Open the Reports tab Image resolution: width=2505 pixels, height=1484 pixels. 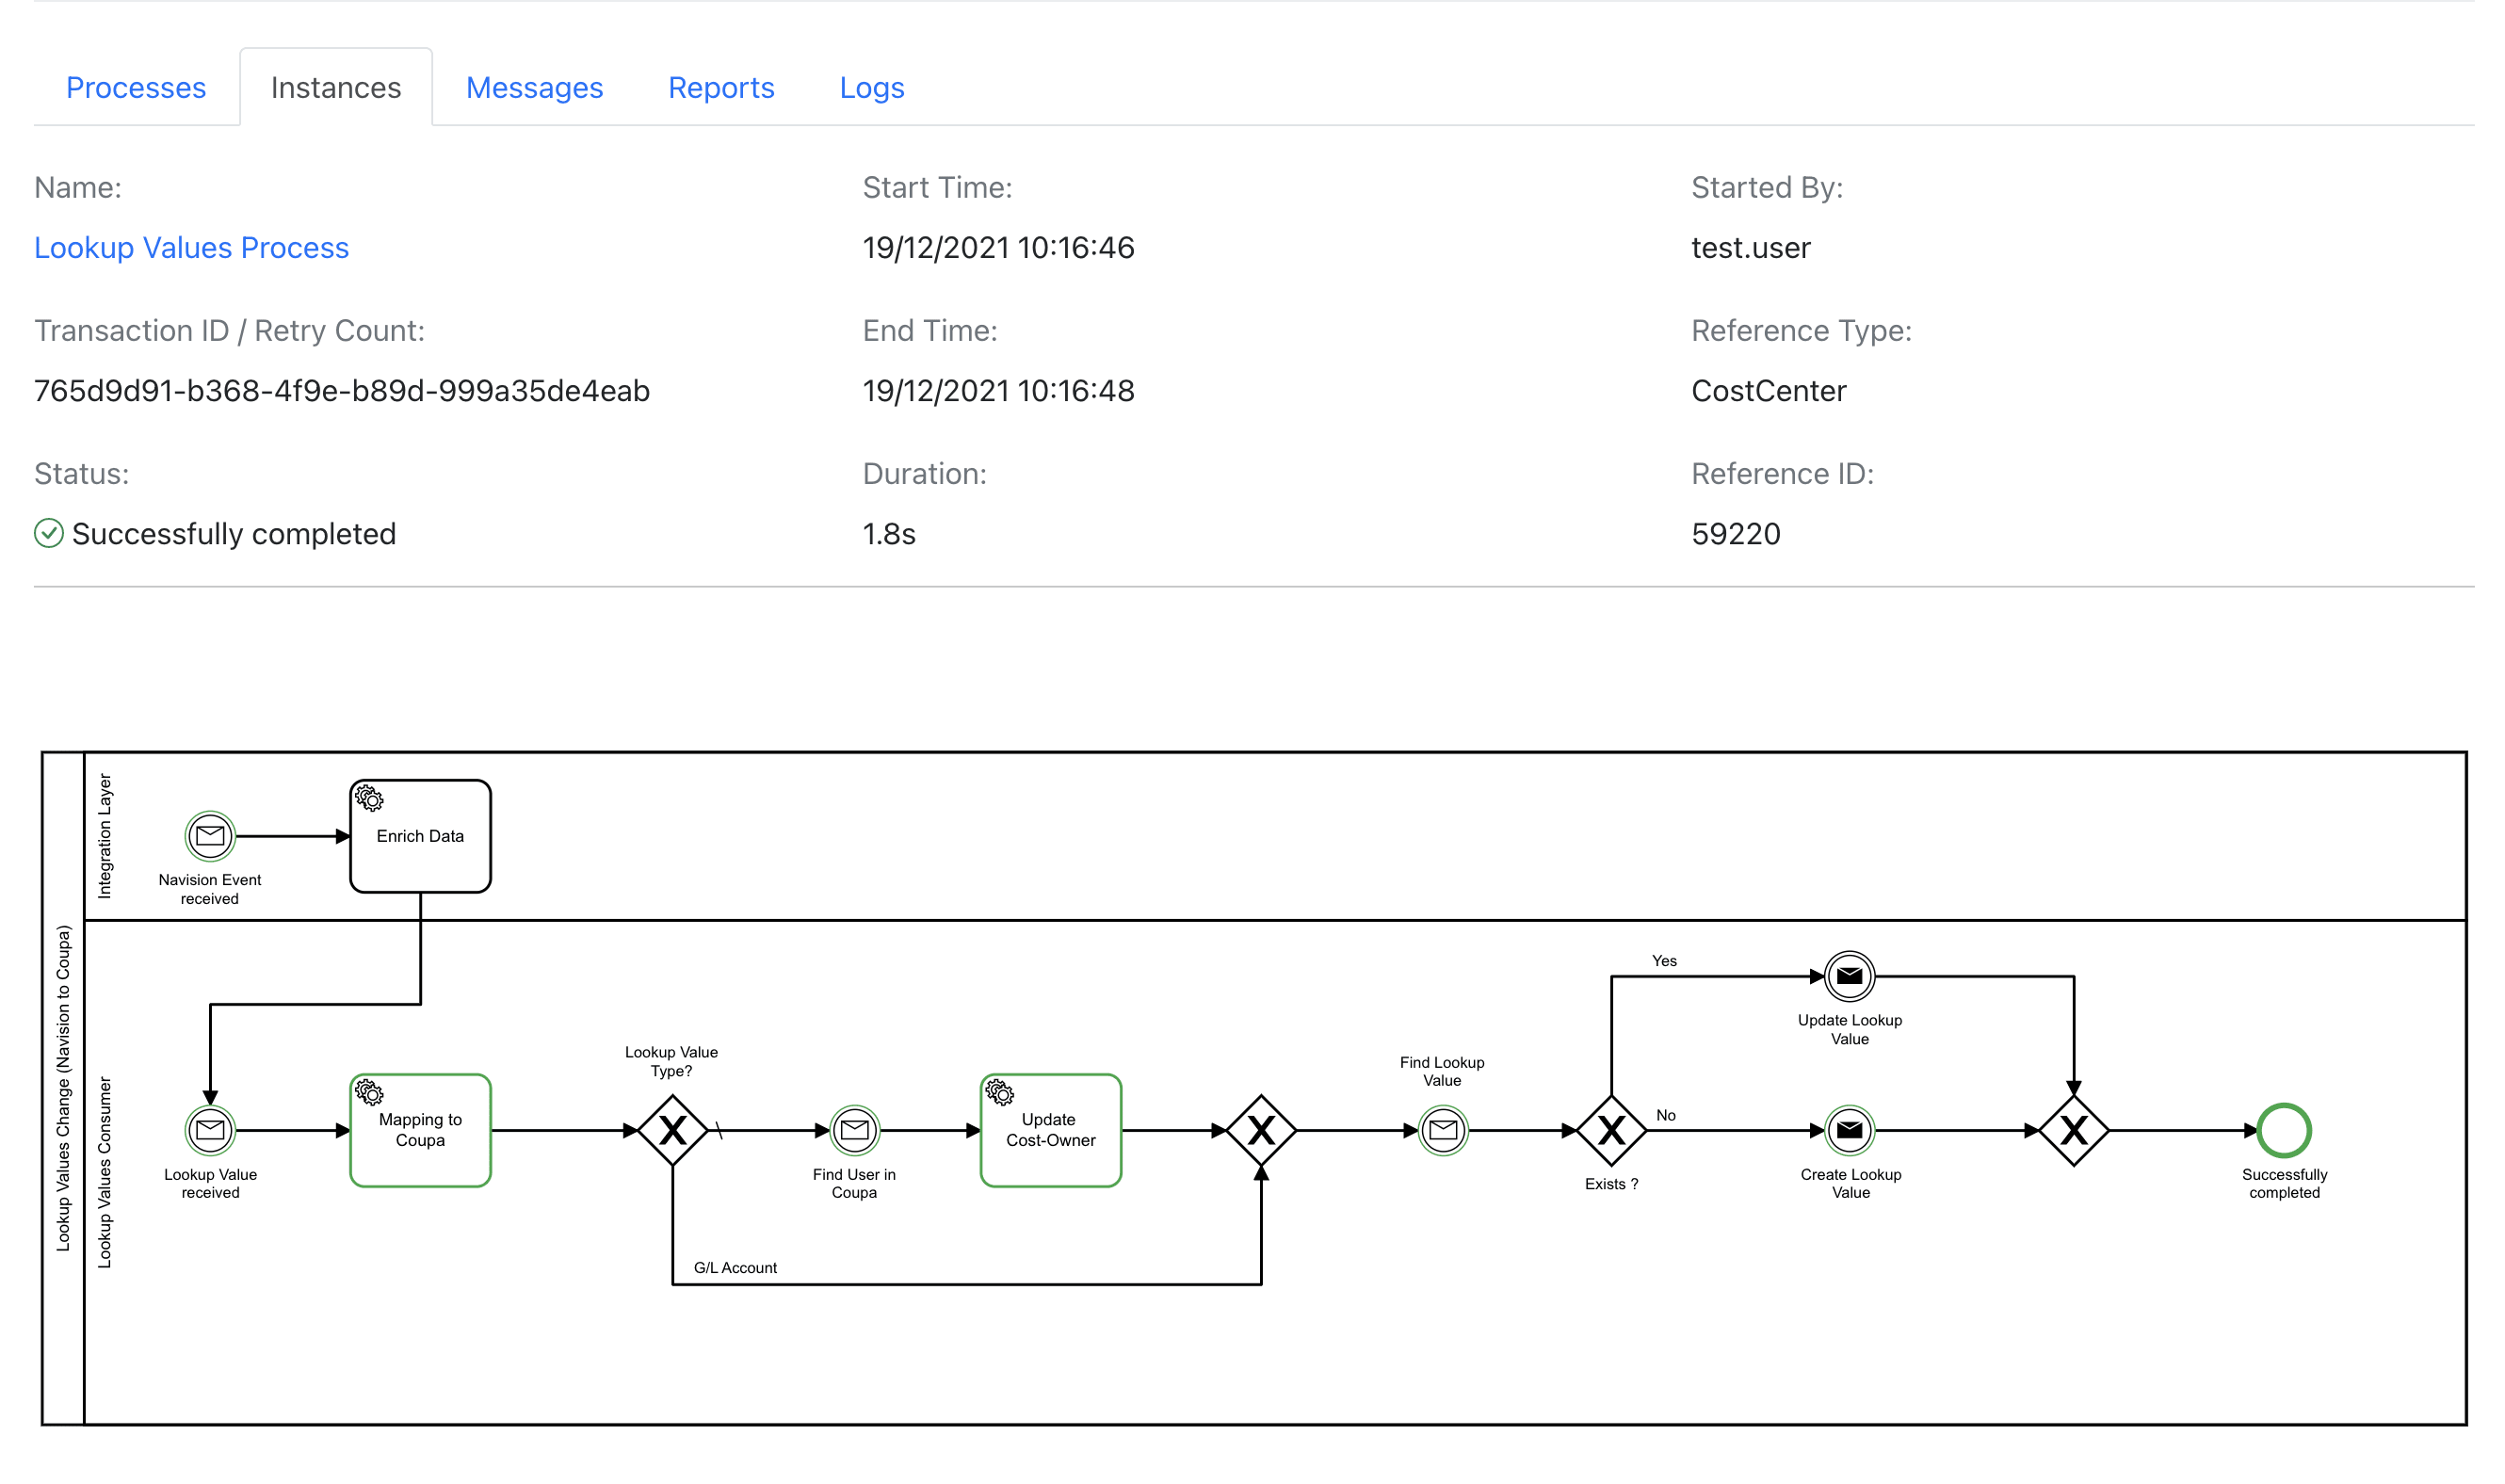[x=720, y=87]
